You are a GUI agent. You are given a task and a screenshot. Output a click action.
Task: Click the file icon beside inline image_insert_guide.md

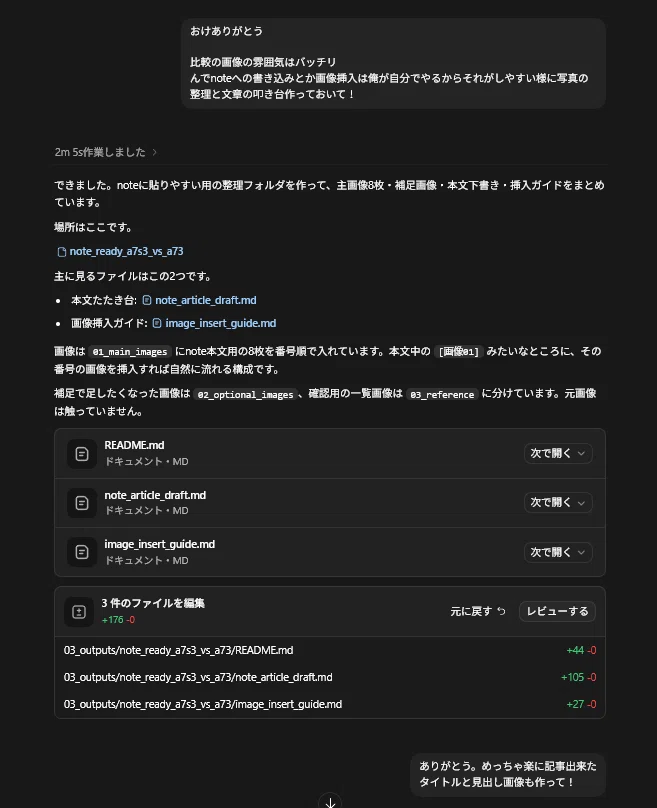pos(157,324)
